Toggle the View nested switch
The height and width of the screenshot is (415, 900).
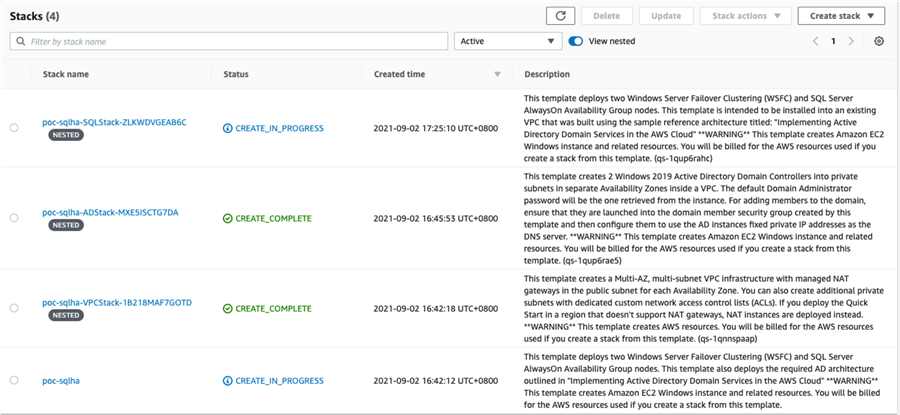pyautogui.click(x=576, y=41)
